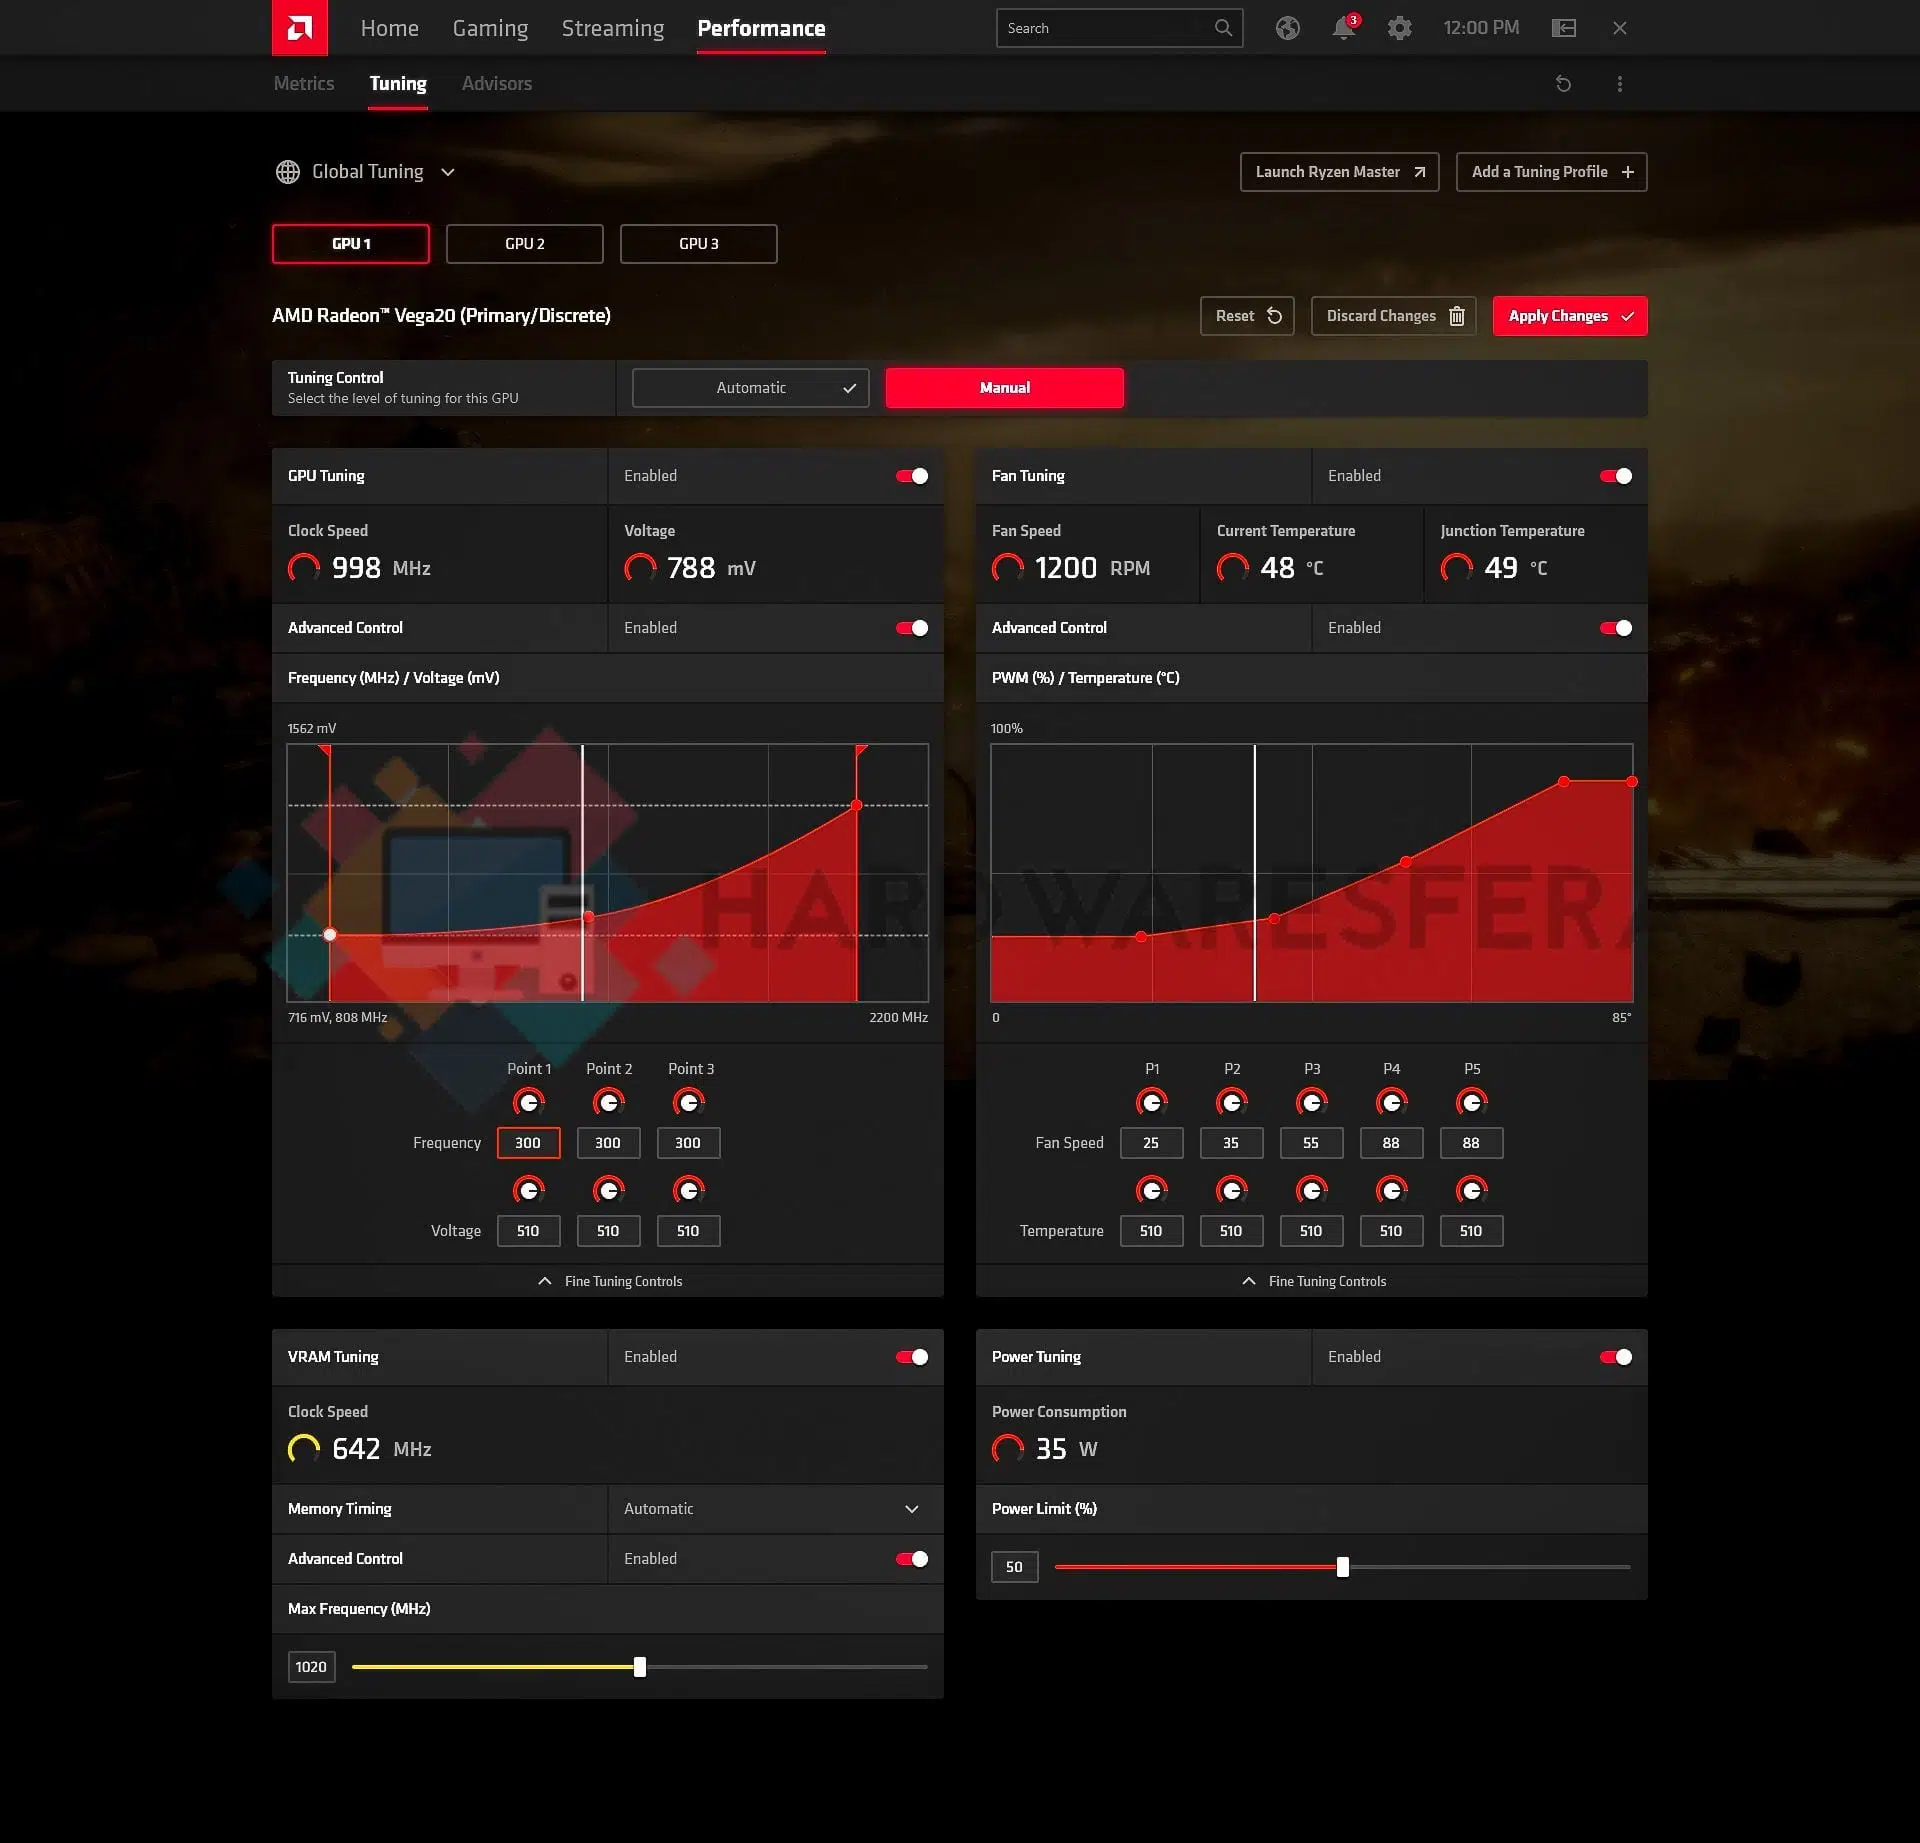Click the Power Limit slider handle
The width and height of the screenshot is (1920, 1843).
(1343, 1567)
